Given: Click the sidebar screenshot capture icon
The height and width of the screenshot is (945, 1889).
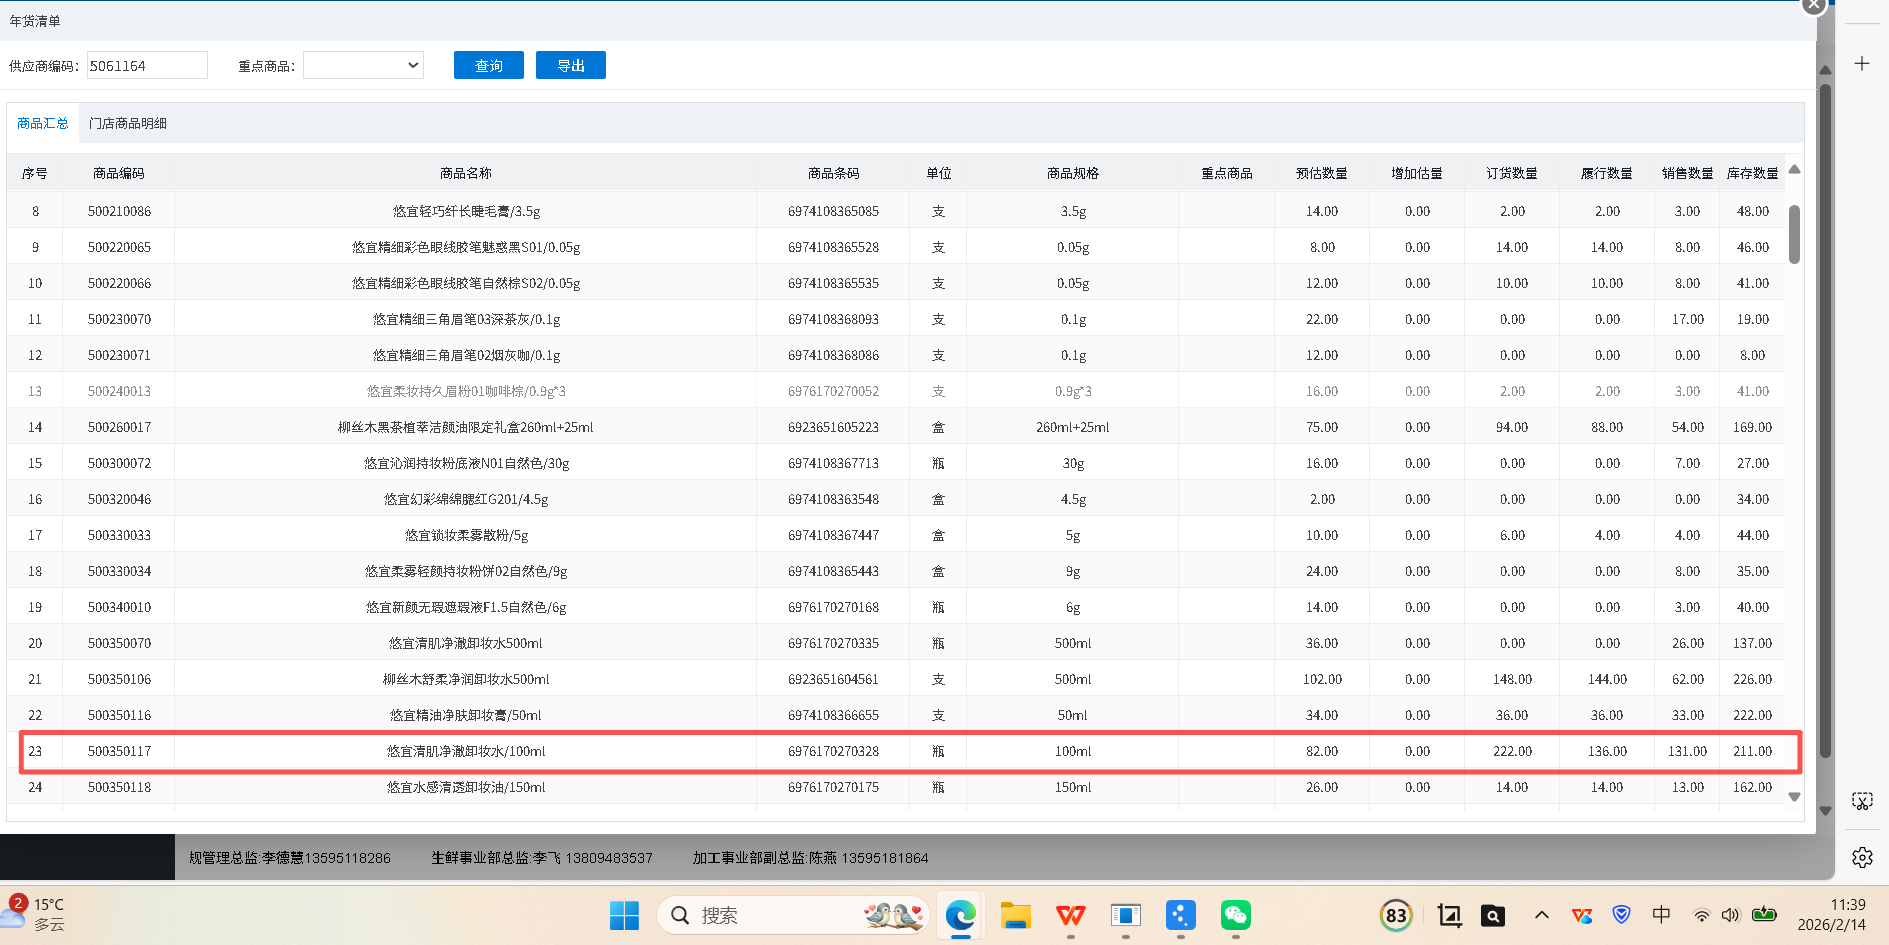Looking at the screenshot, I should click(x=1861, y=801).
